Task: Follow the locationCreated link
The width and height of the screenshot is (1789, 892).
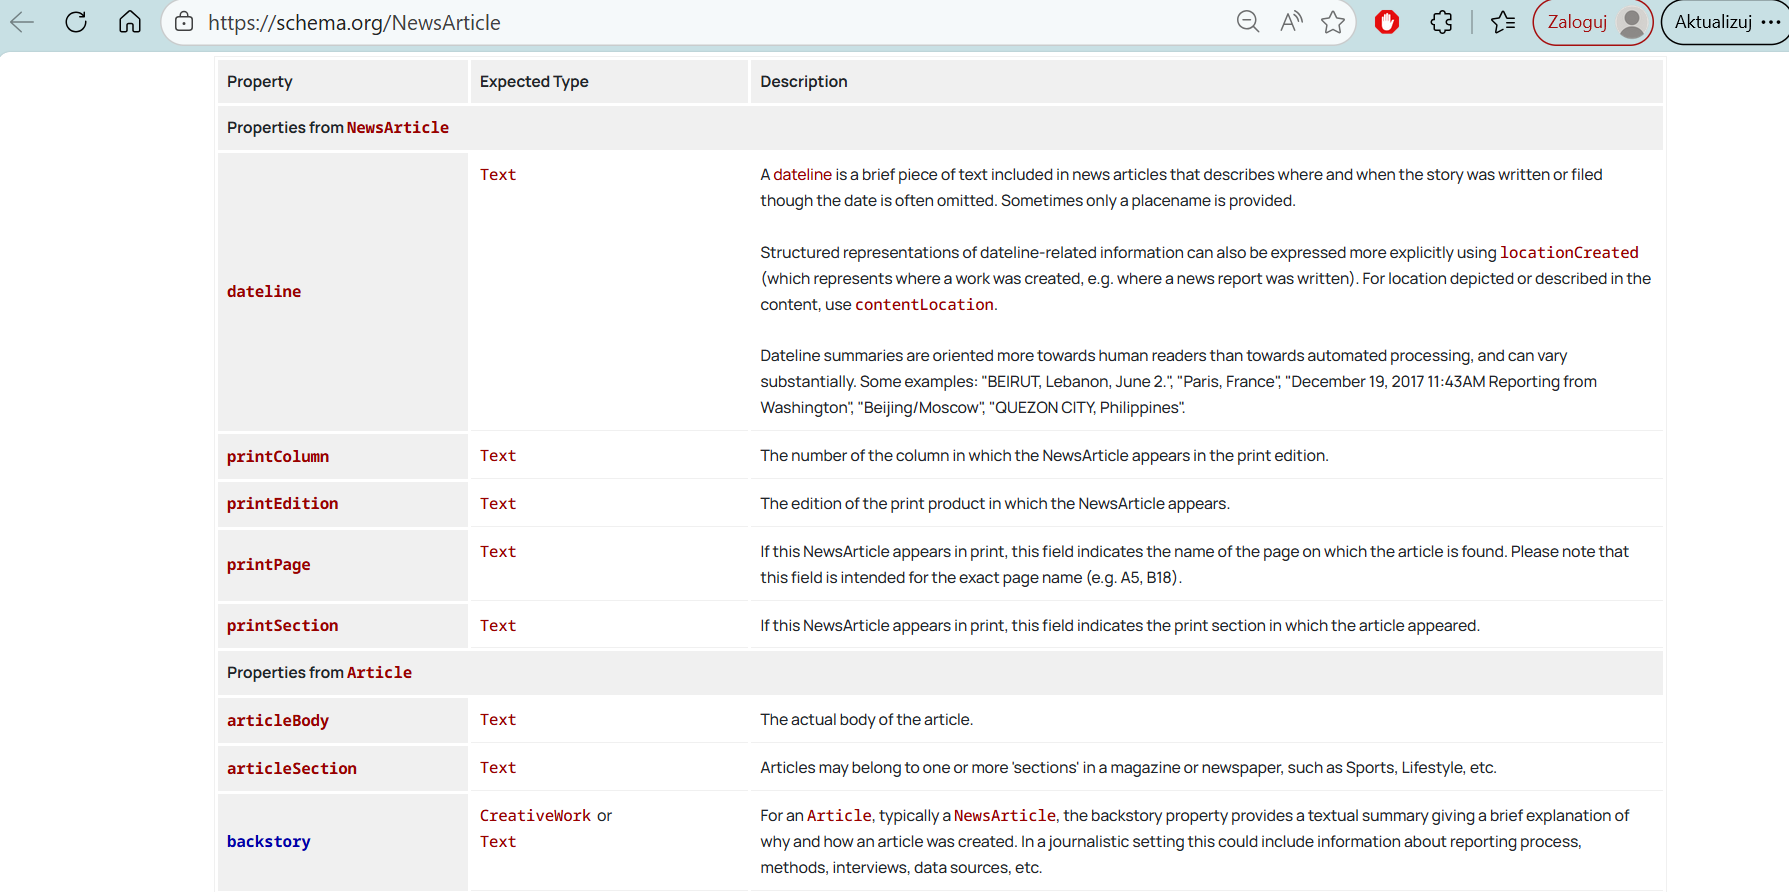Action: (x=1568, y=253)
